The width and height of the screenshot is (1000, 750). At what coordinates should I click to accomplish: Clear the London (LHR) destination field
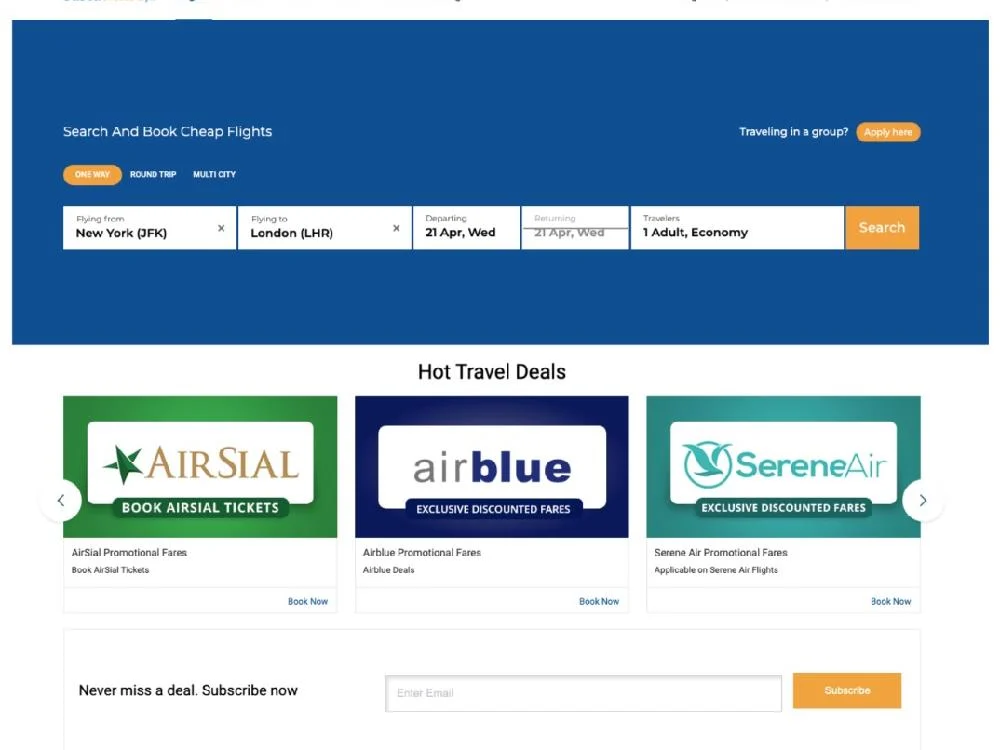pyautogui.click(x=396, y=228)
